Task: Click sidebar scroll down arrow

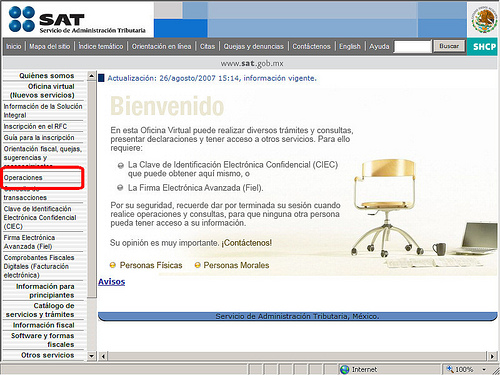Action: [x=92, y=356]
